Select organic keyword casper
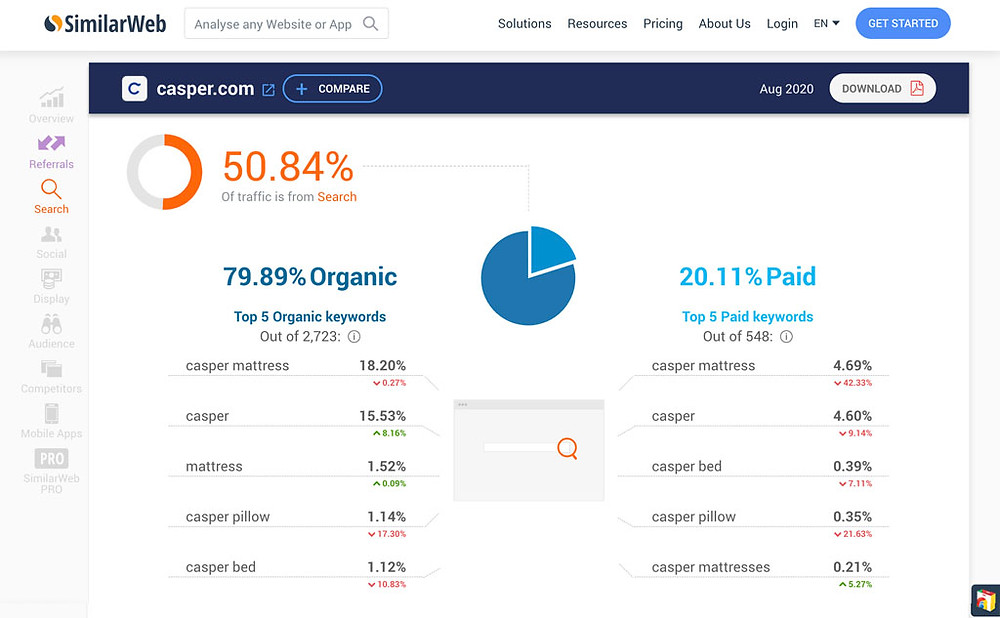The height and width of the screenshot is (618, 1000). click(207, 416)
